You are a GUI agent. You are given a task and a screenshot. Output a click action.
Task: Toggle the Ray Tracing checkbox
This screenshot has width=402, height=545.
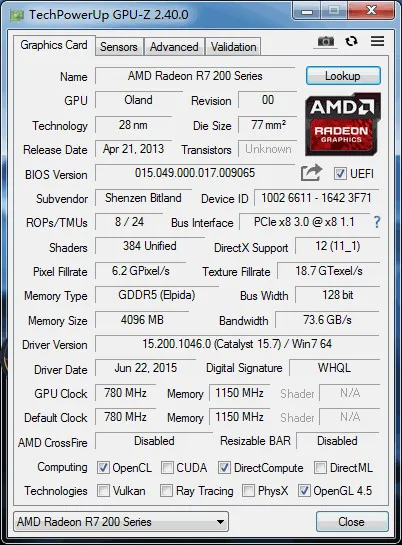click(166, 491)
